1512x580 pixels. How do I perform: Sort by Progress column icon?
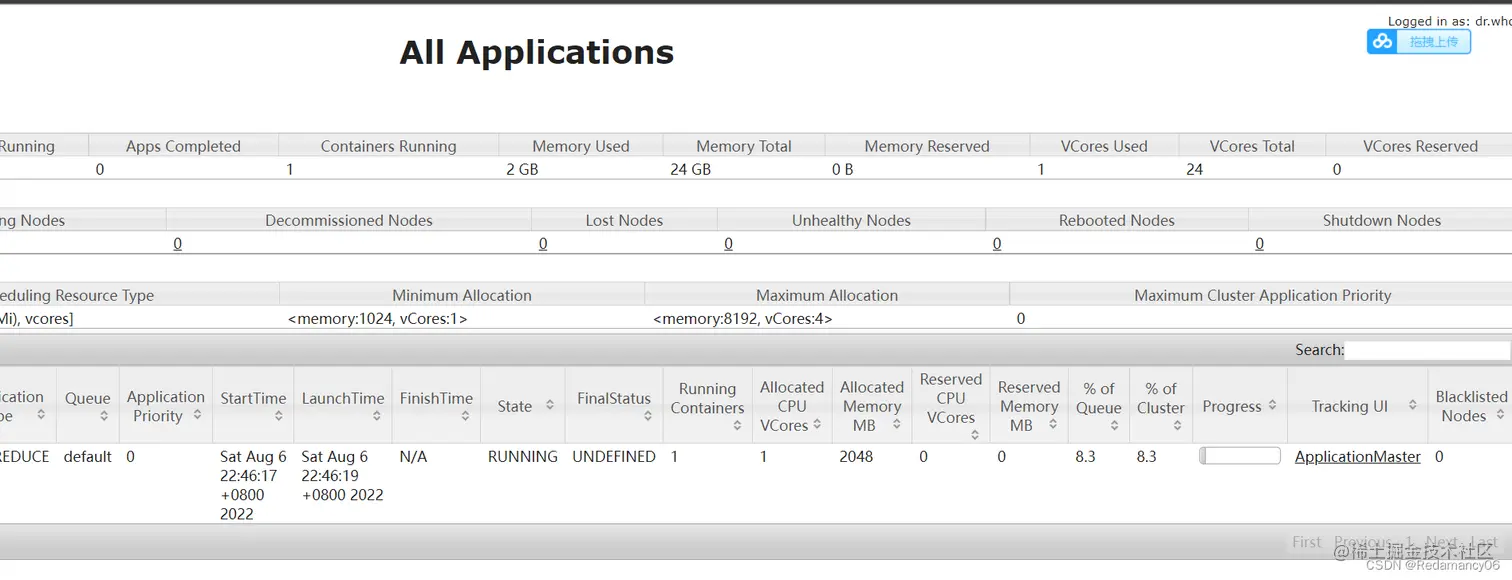pos(1272,406)
